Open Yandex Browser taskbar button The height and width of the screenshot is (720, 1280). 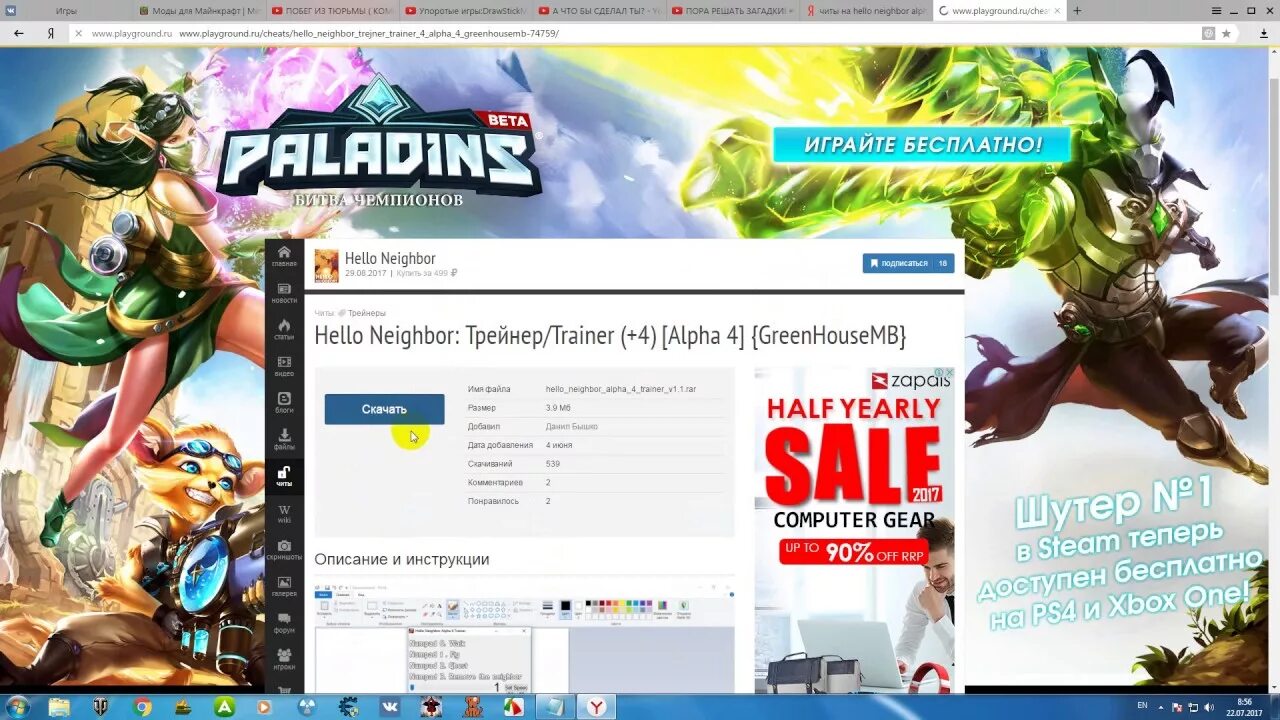coord(596,707)
